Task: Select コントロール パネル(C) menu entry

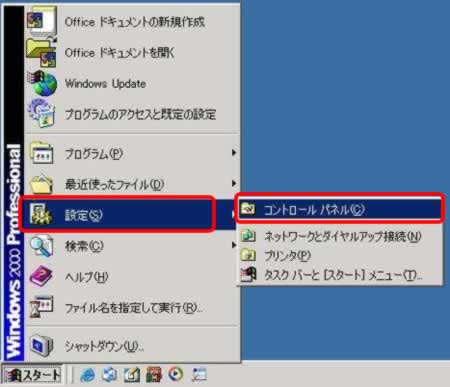Action: (340, 209)
